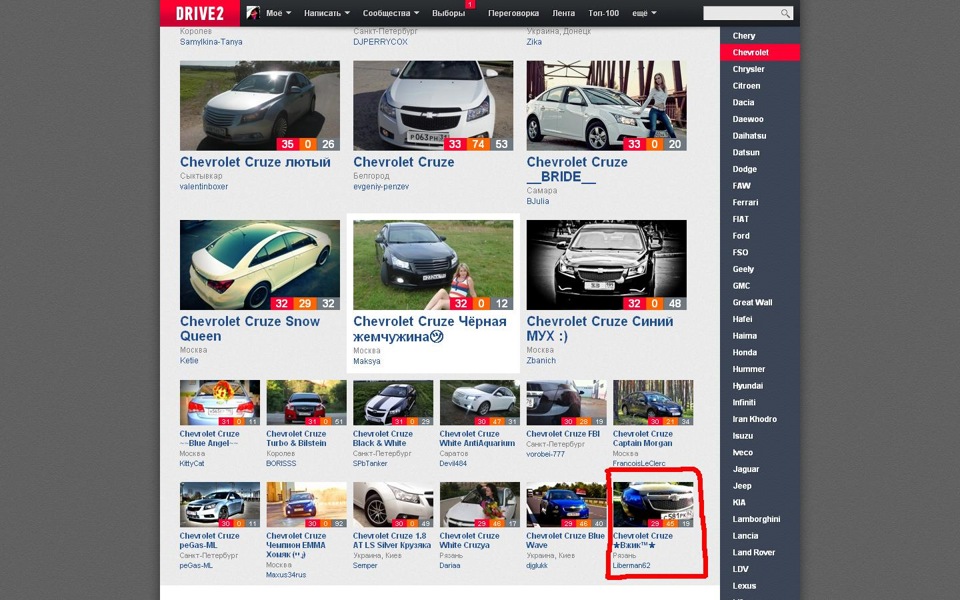960x600 pixels.
Task: Click the search magnifier icon
Action: click(x=785, y=13)
